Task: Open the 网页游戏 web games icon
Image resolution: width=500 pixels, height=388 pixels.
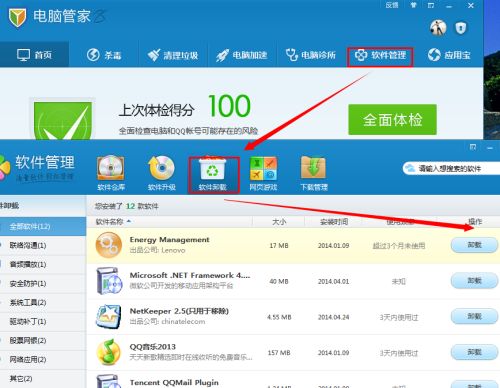Action: [x=263, y=173]
